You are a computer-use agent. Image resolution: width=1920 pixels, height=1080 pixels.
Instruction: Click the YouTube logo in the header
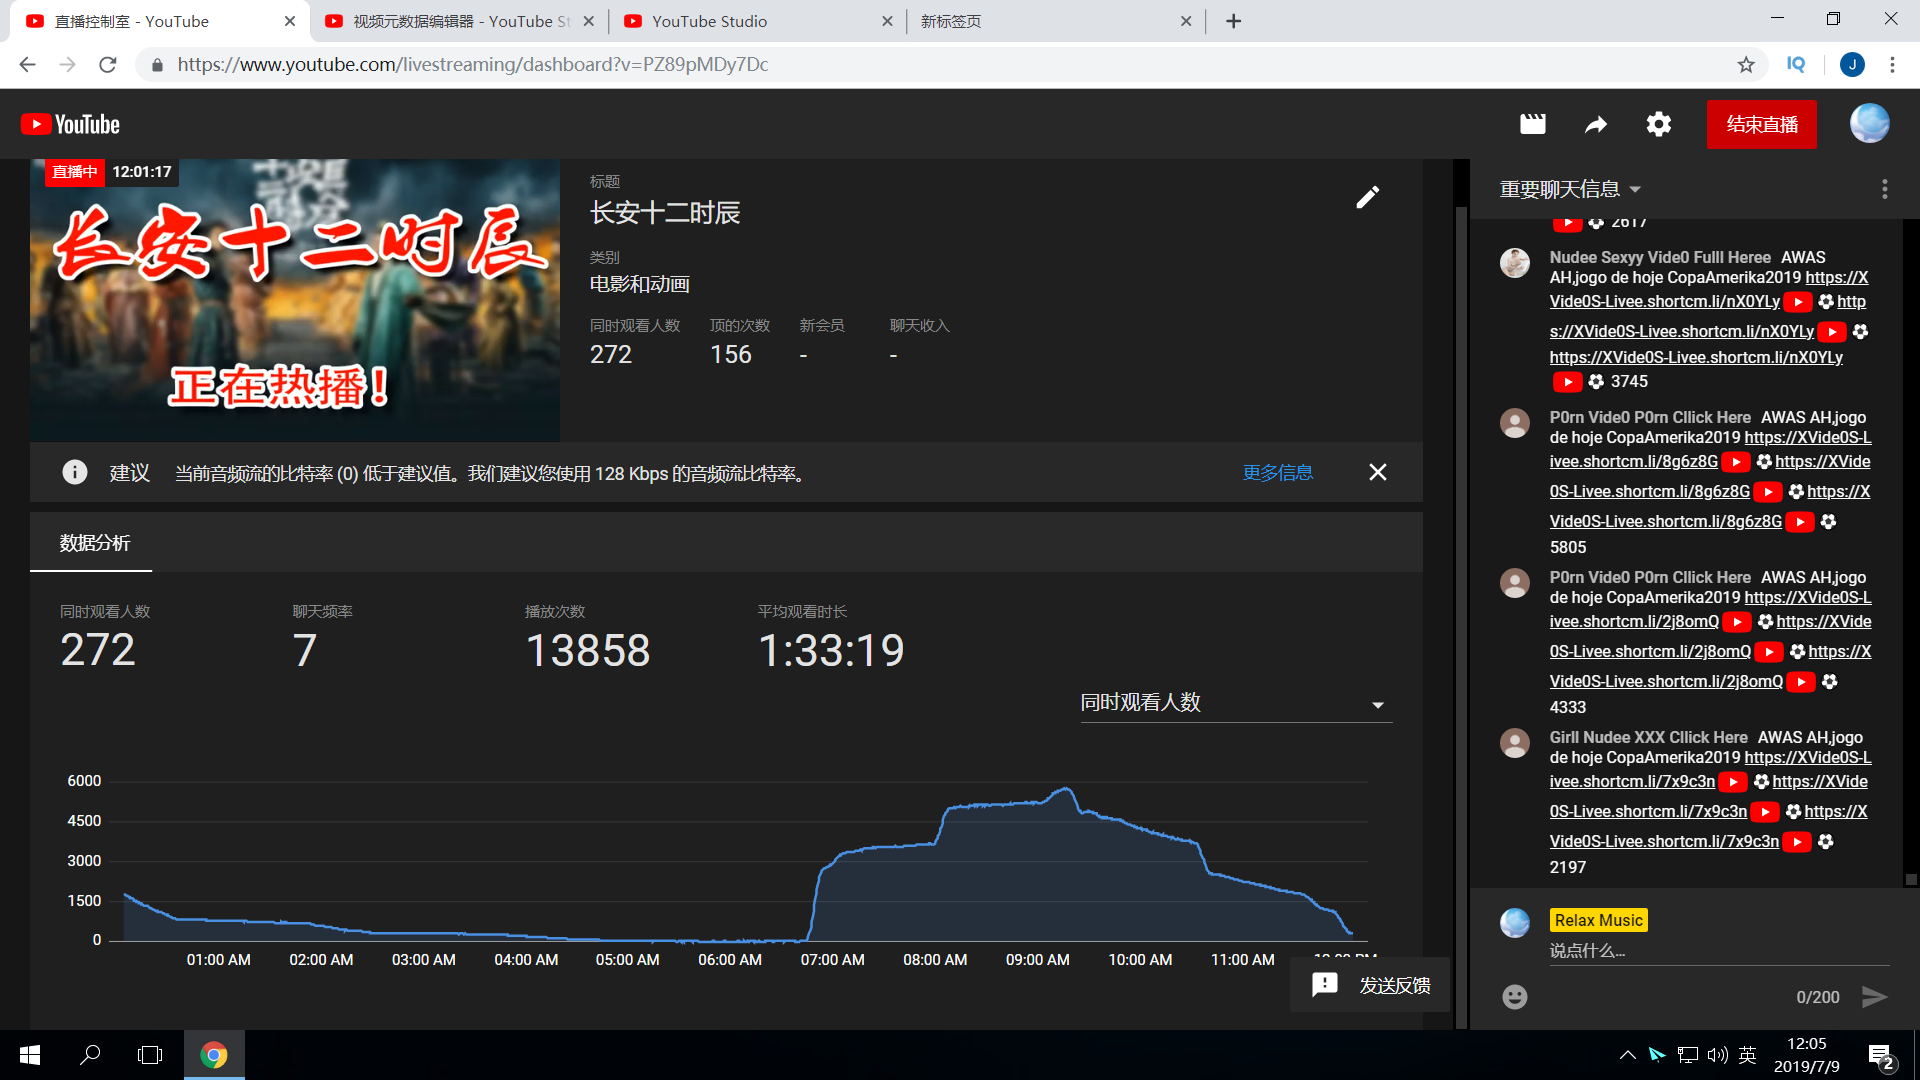pyautogui.click(x=70, y=124)
